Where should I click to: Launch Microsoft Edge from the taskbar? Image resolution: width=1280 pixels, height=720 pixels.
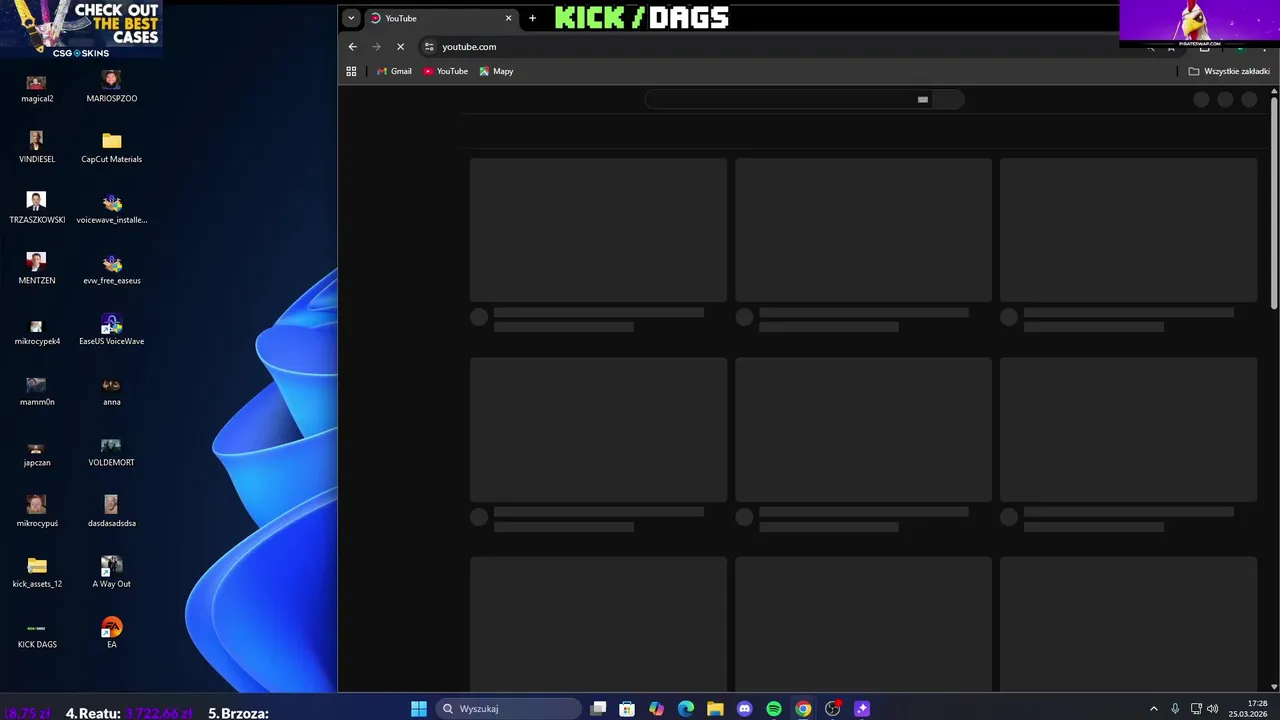coord(686,709)
